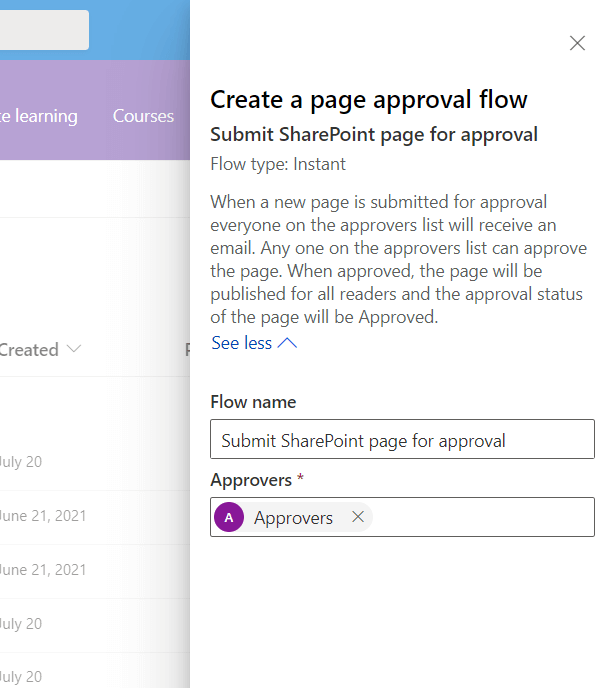The height and width of the screenshot is (688, 615).
Task: Close the page approval flow panel
Action: coord(577,43)
